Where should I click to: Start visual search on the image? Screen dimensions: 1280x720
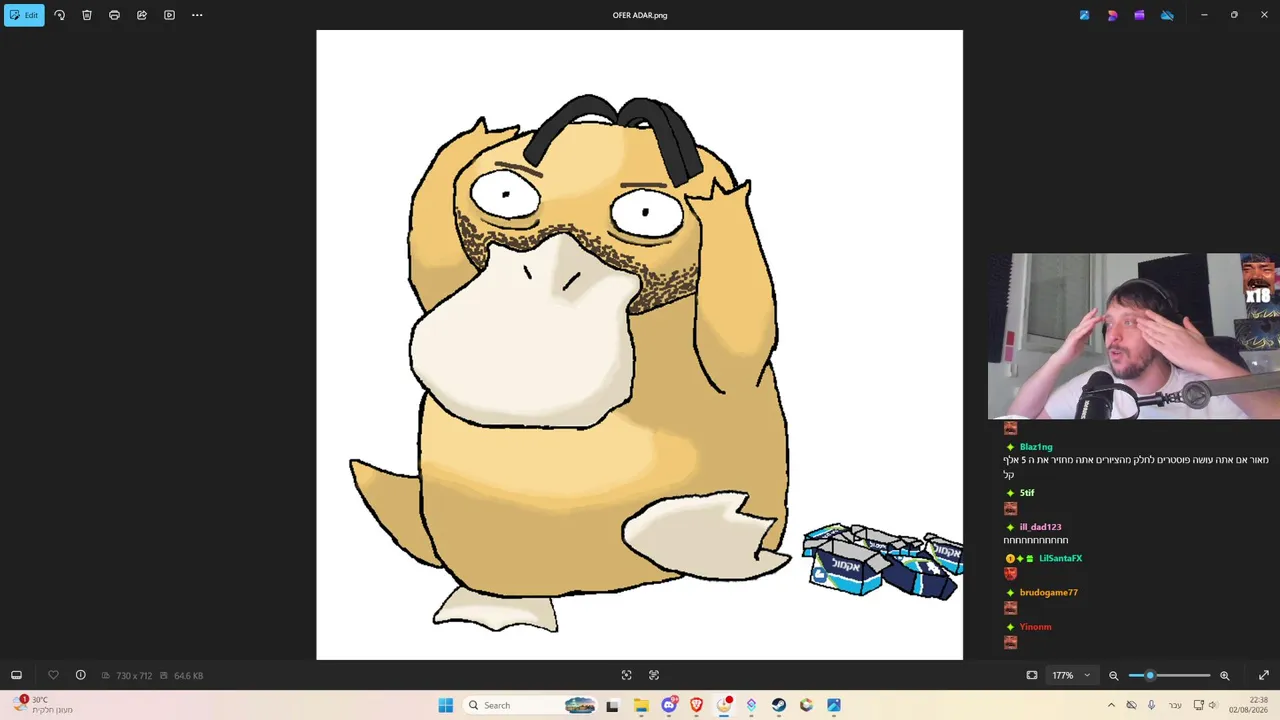tap(626, 675)
